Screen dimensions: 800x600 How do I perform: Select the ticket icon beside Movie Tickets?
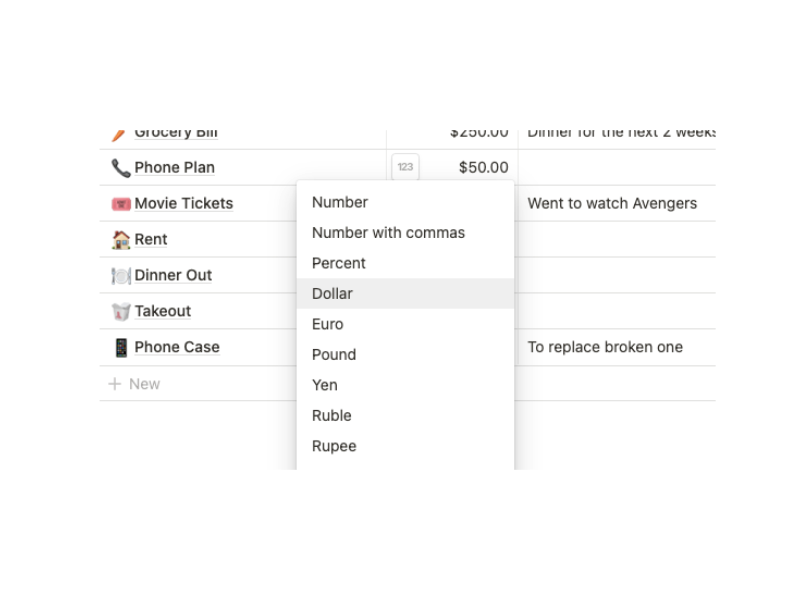[x=121, y=203]
